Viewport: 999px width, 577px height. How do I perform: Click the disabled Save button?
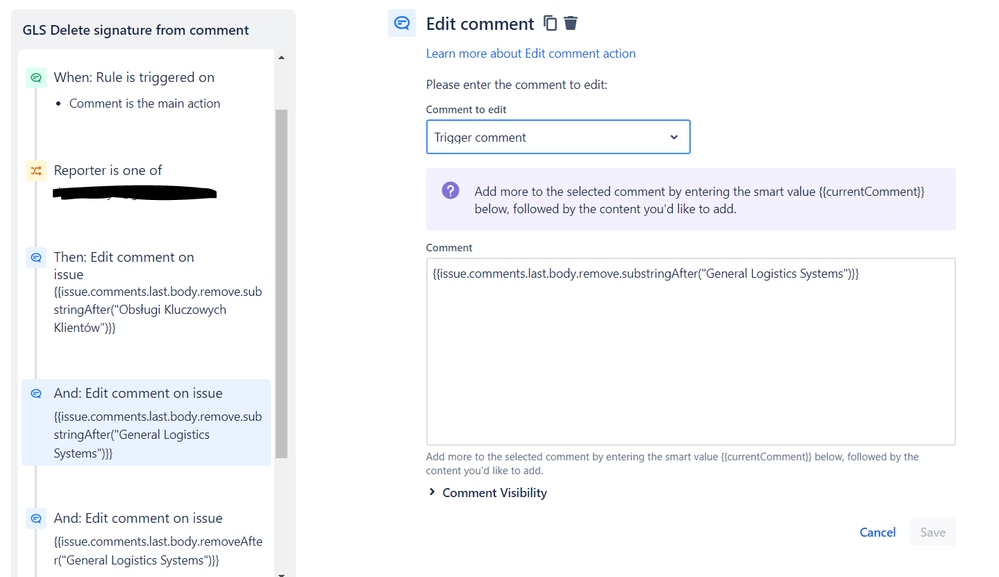[933, 532]
